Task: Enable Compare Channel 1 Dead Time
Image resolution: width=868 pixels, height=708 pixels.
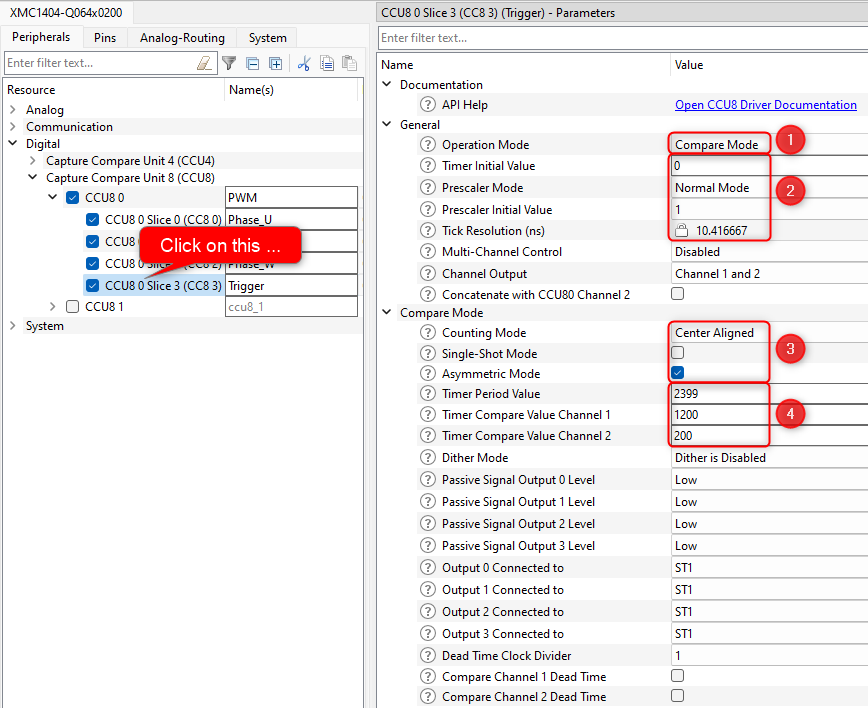Action: pos(677,676)
